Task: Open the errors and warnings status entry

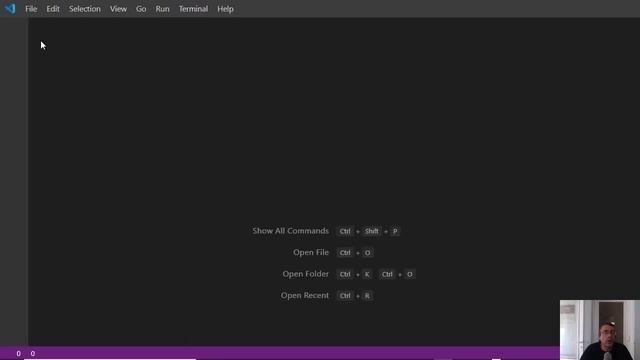Action: pyautogui.click(x=25, y=353)
